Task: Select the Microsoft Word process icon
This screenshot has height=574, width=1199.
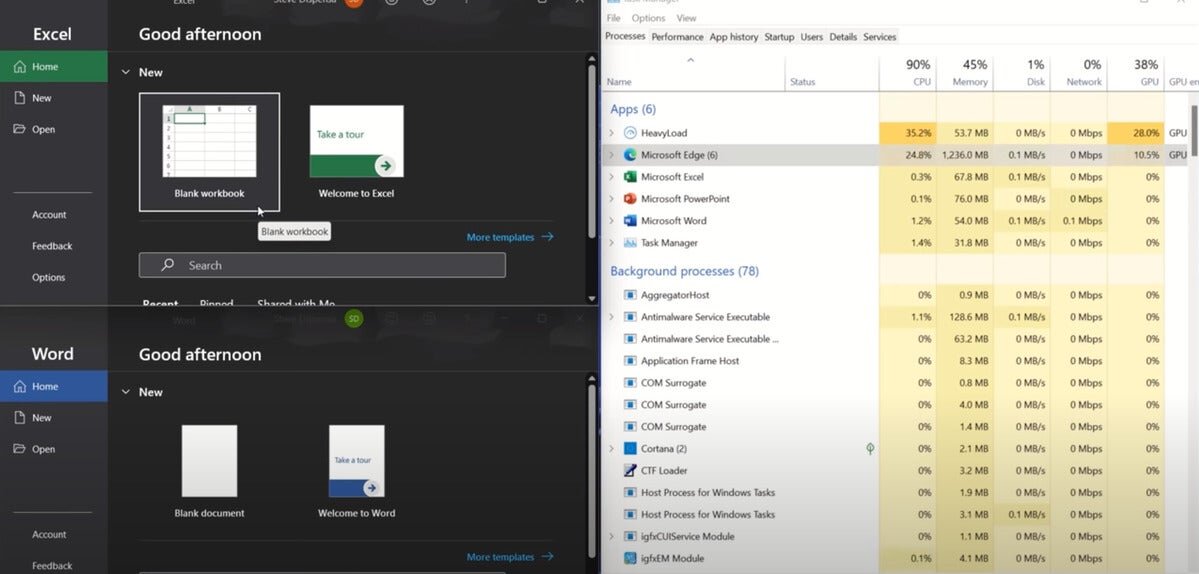Action: 630,221
